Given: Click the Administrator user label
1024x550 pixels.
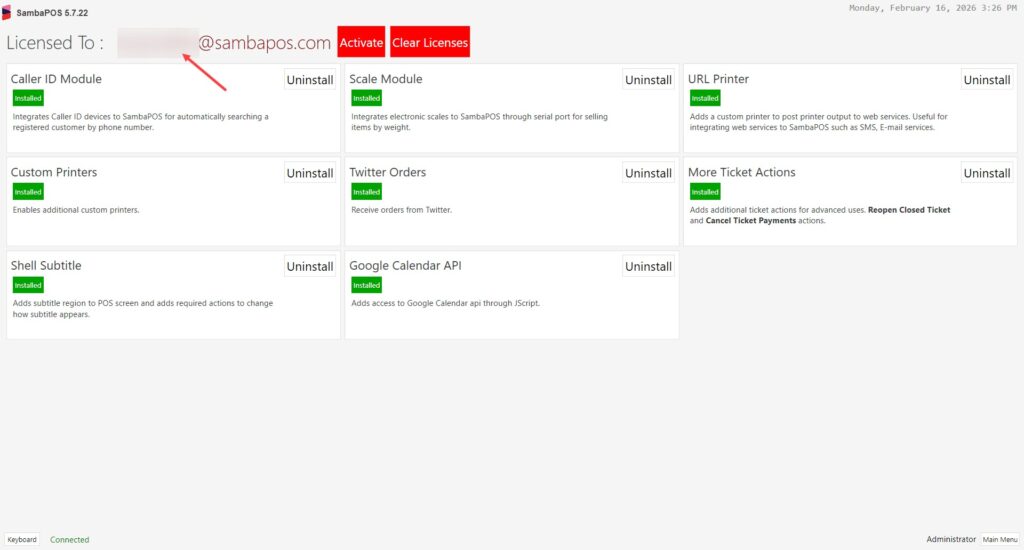Looking at the screenshot, I should pyautogui.click(x=950, y=540).
